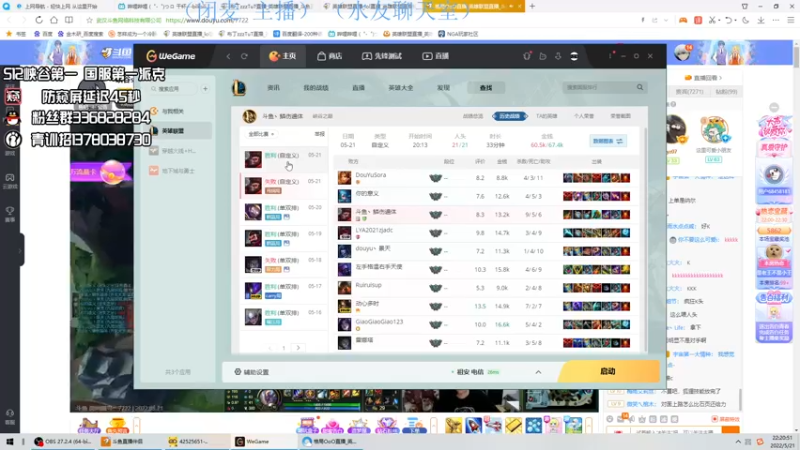This screenshot has height=450, width=800.
Task: Select the 05-16 match record
Action: click(284, 317)
